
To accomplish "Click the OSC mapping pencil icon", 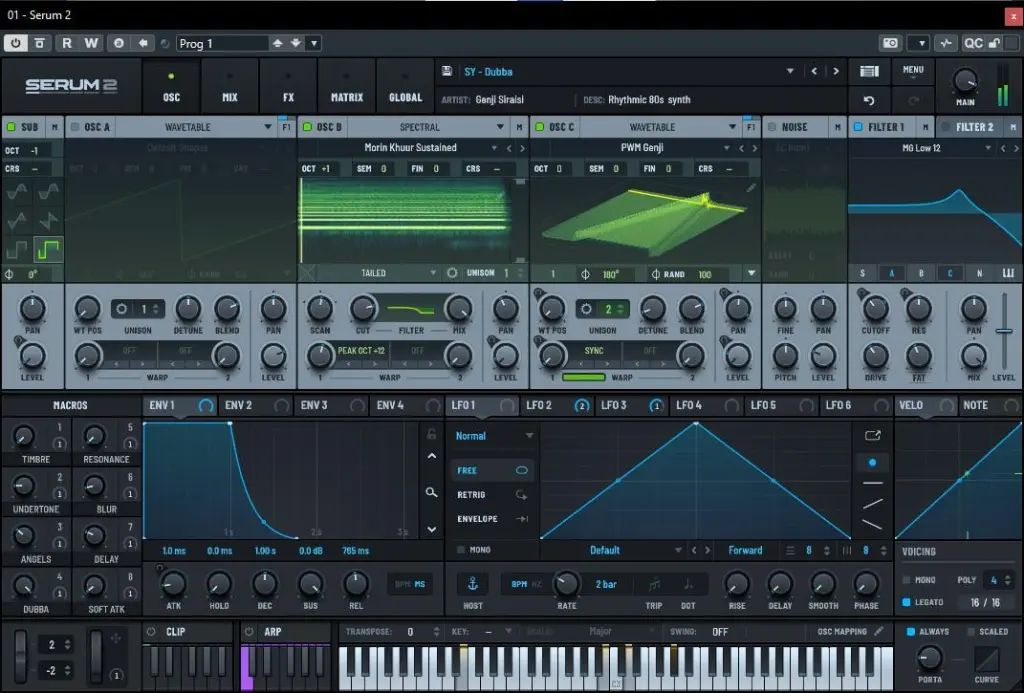I will coord(879,631).
